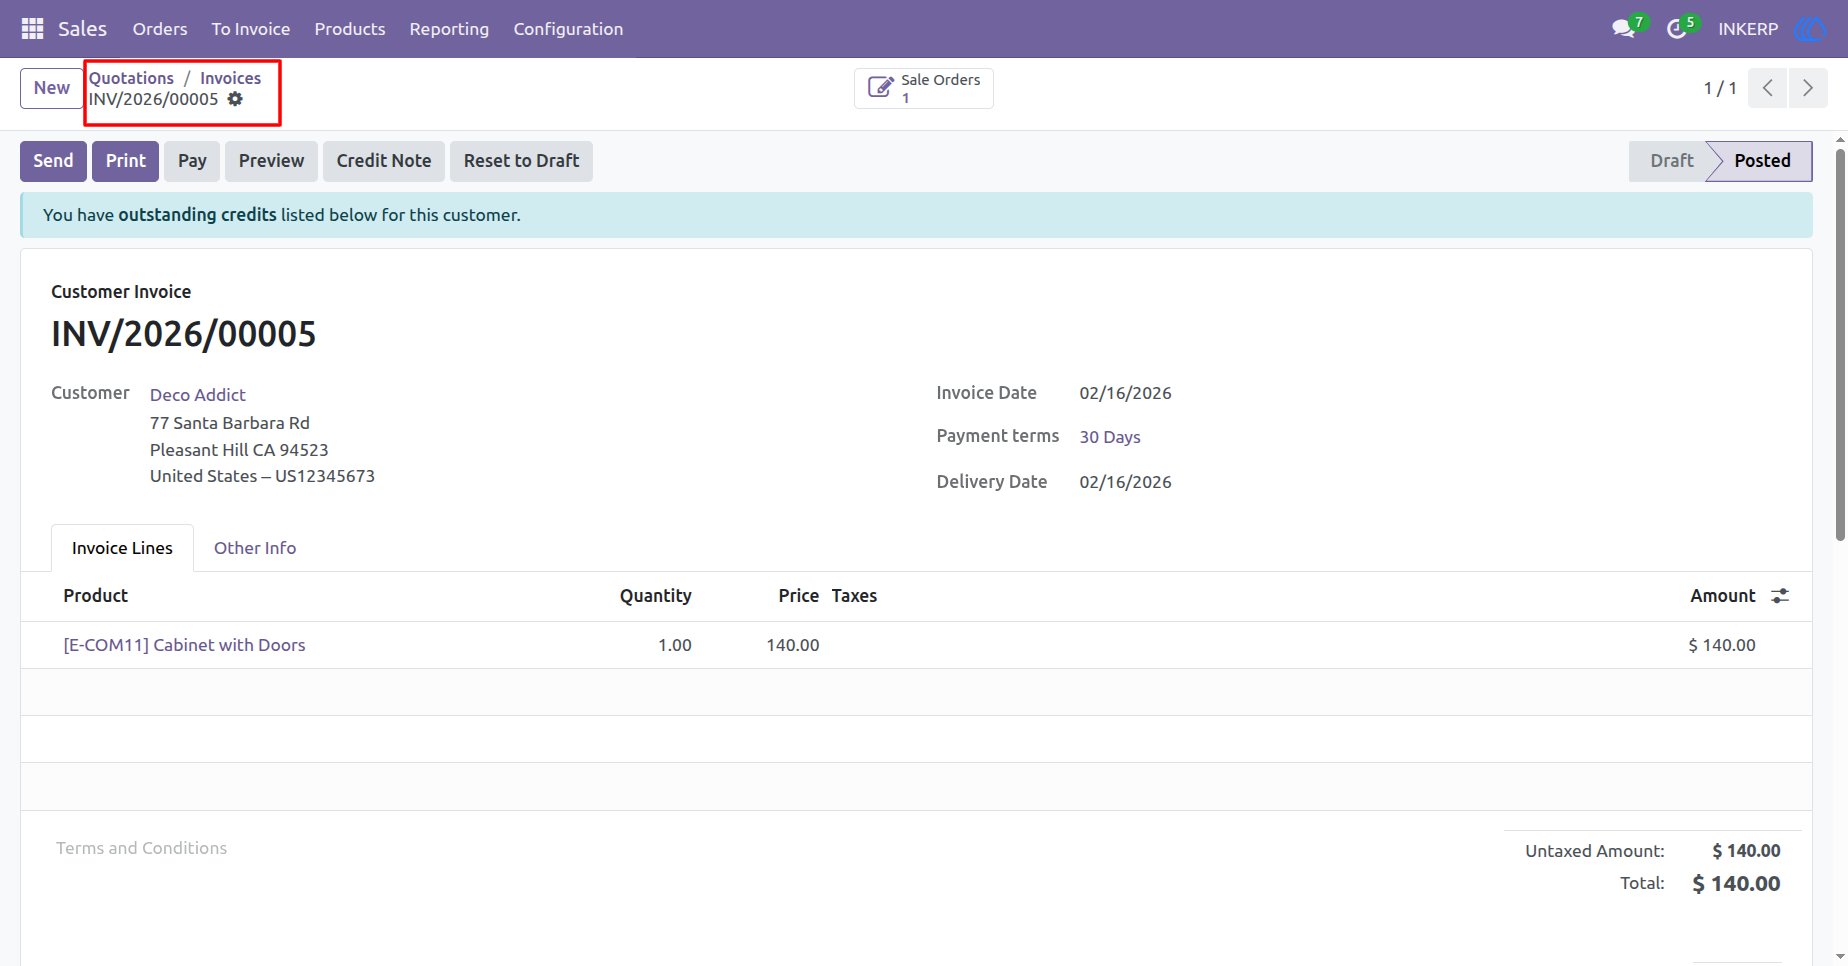The height and width of the screenshot is (966, 1848).
Task: Click the Sales app title
Action: [x=82, y=29]
